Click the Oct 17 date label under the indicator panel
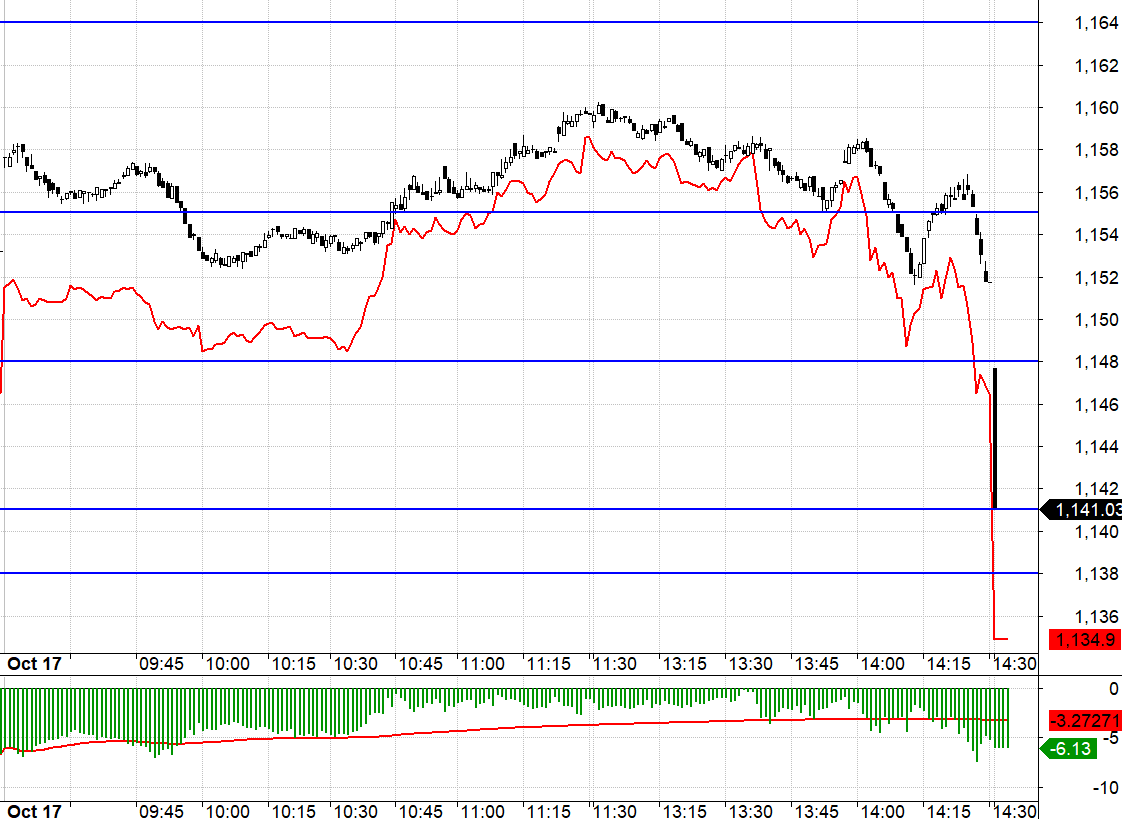 [34, 811]
